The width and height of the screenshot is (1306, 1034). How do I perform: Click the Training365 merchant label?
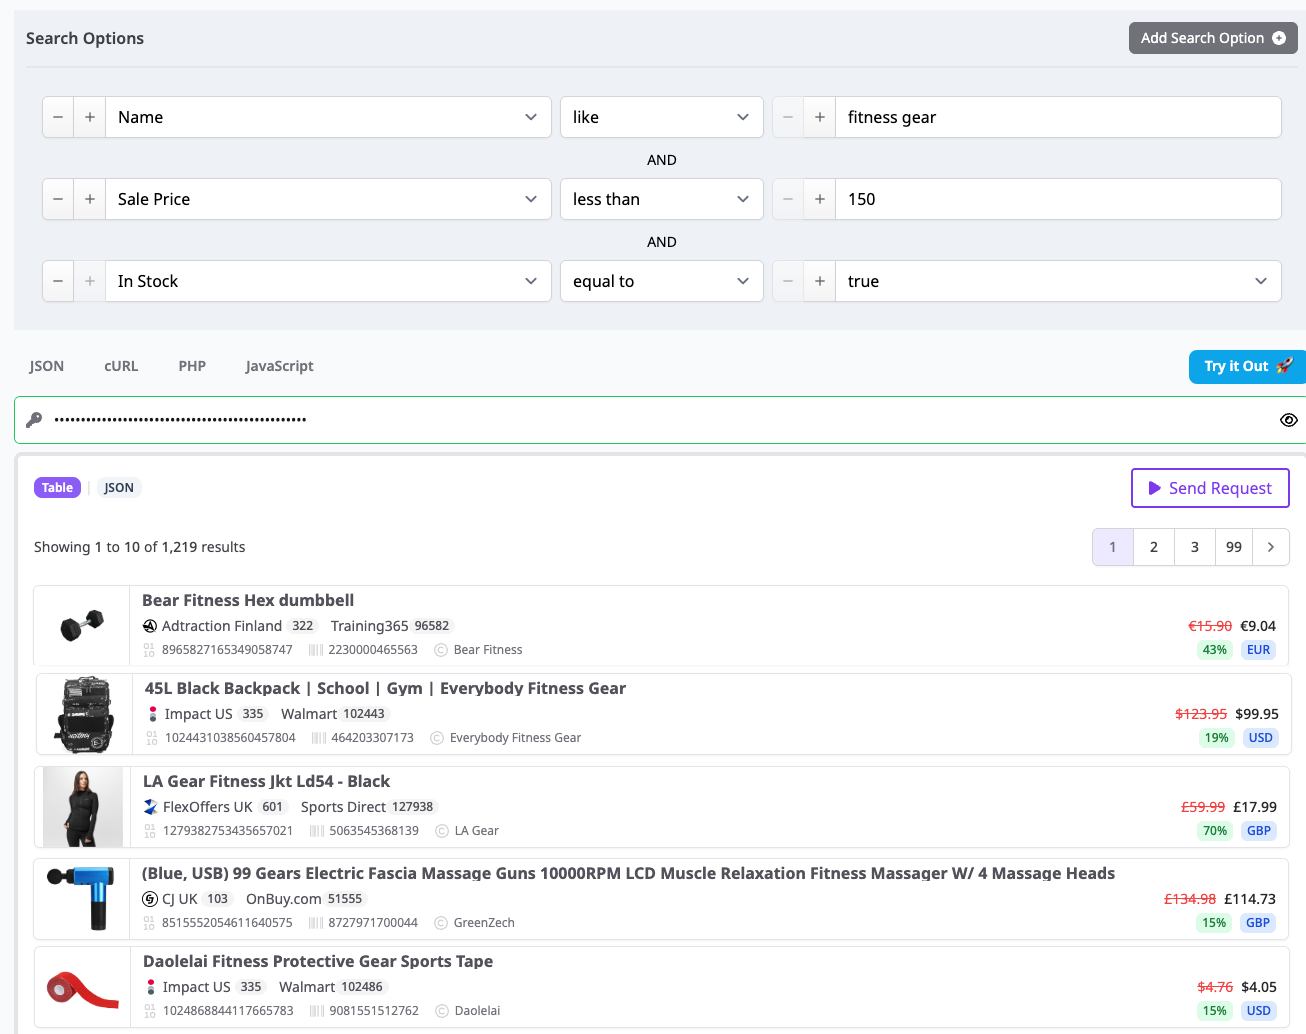[x=370, y=626]
